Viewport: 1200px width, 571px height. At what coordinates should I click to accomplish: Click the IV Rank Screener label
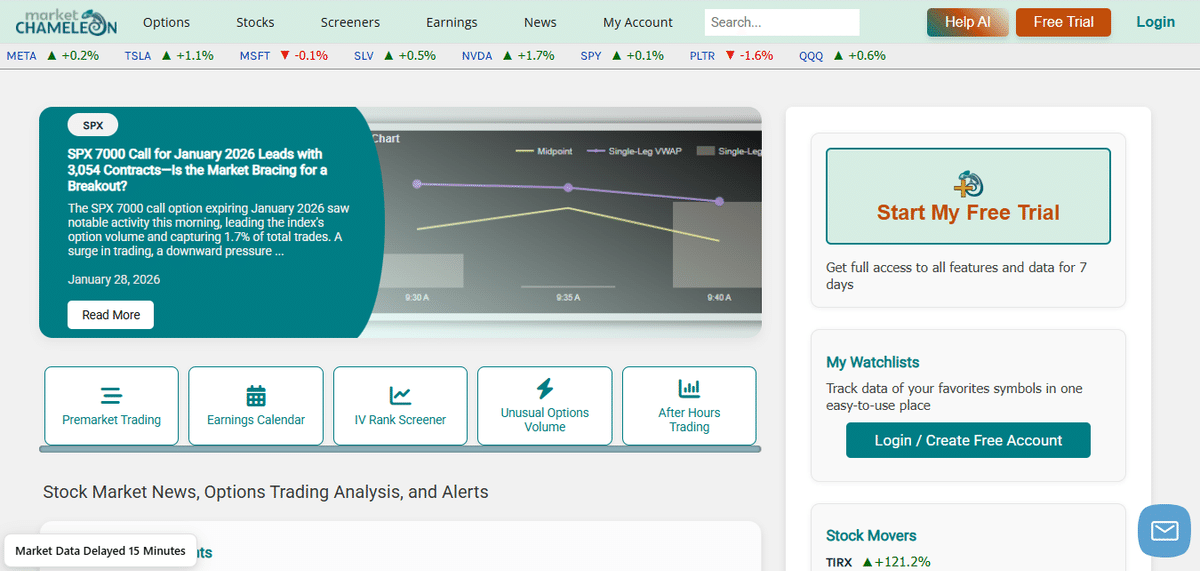point(400,420)
